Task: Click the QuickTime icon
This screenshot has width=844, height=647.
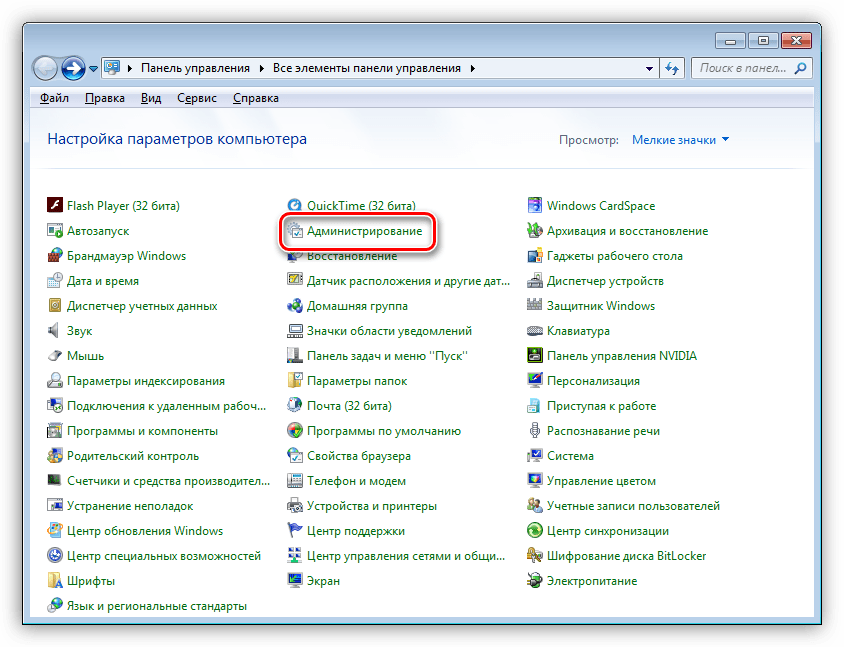Action: (x=296, y=206)
